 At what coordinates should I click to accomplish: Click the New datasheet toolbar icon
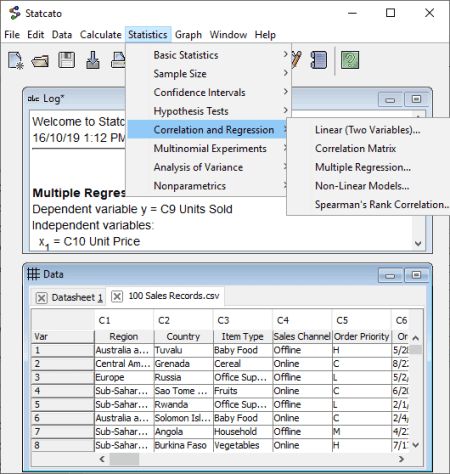pos(15,60)
